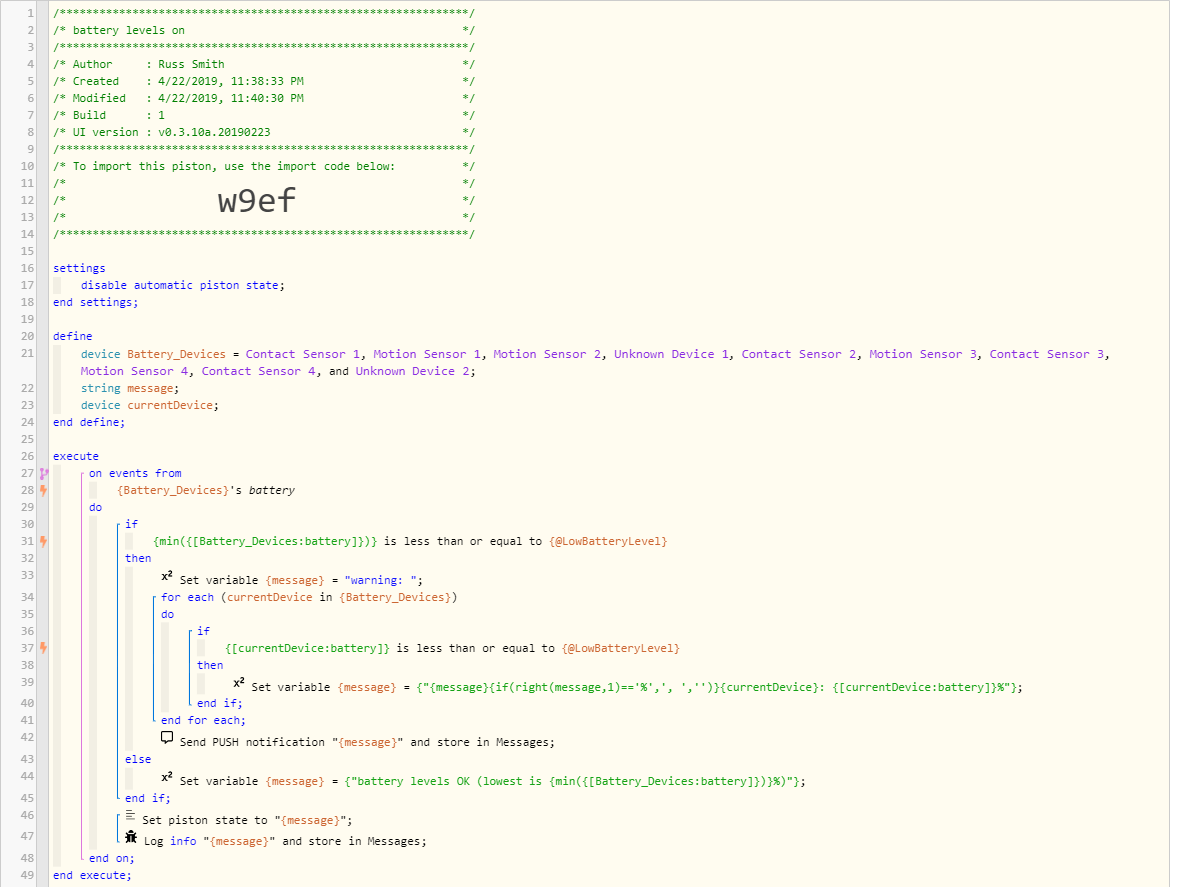This screenshot has height=887, width=1178.
Task: Click the bug icon next to Log info
Action: pyautogui.click(x=131, y=837)
